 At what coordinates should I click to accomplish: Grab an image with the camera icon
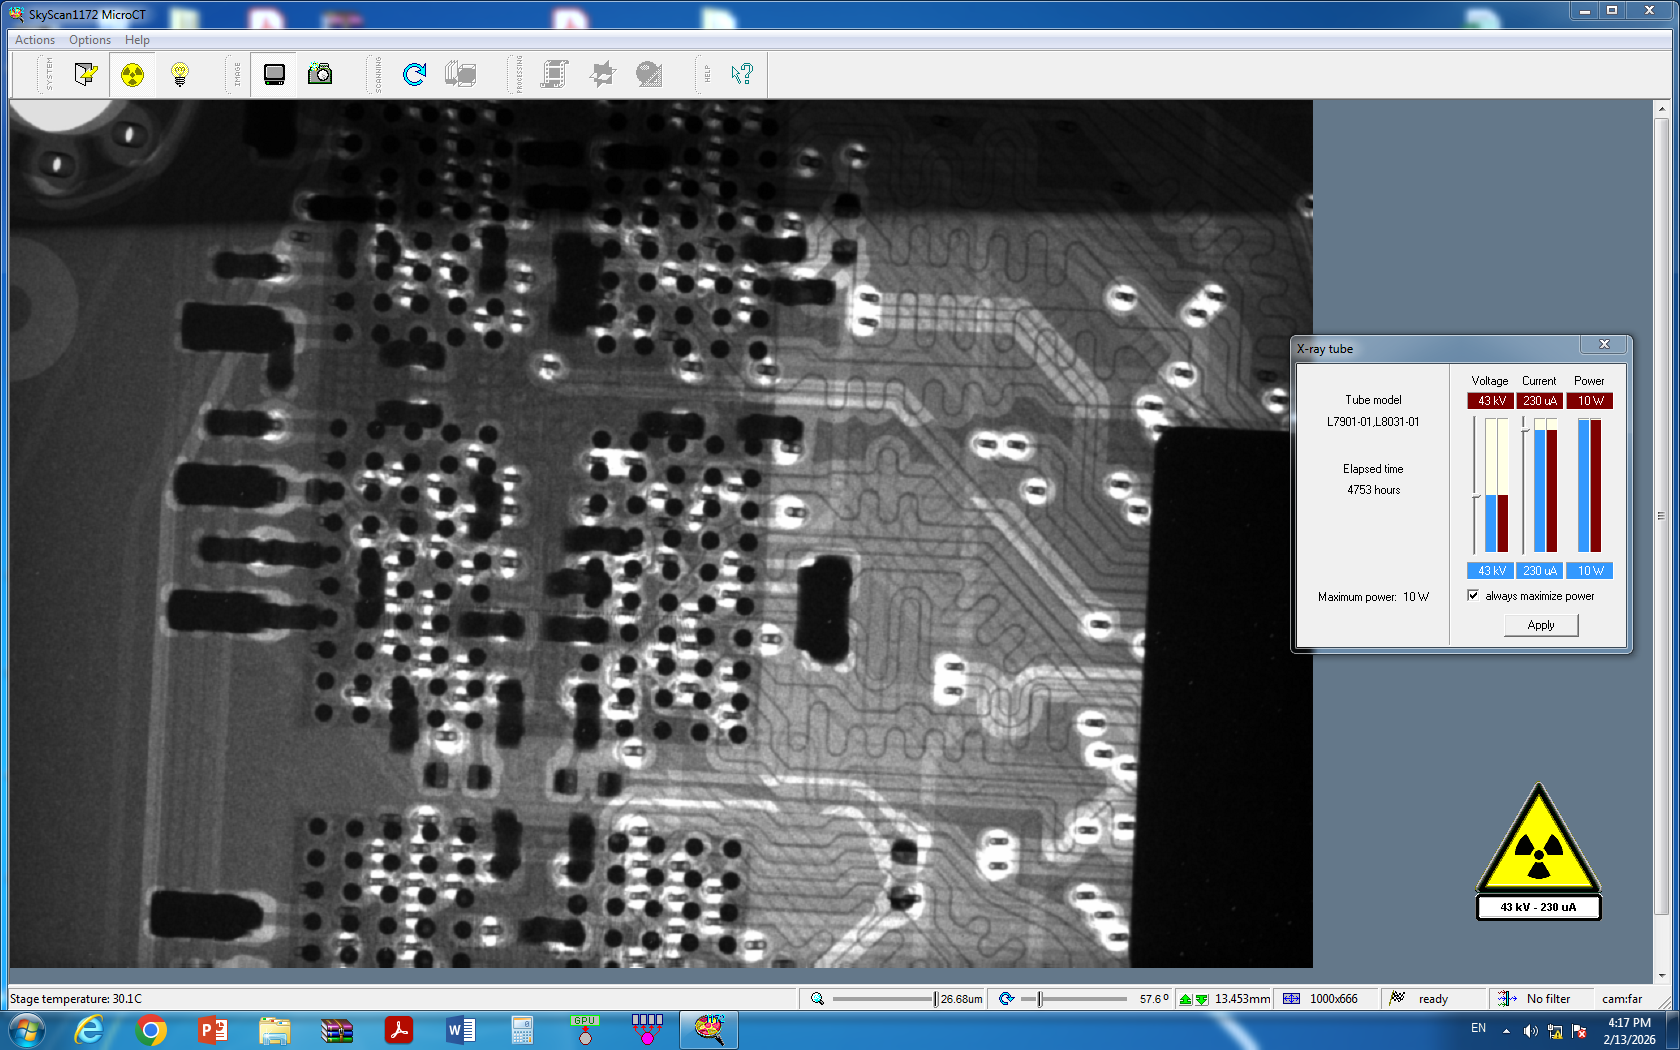320,74
